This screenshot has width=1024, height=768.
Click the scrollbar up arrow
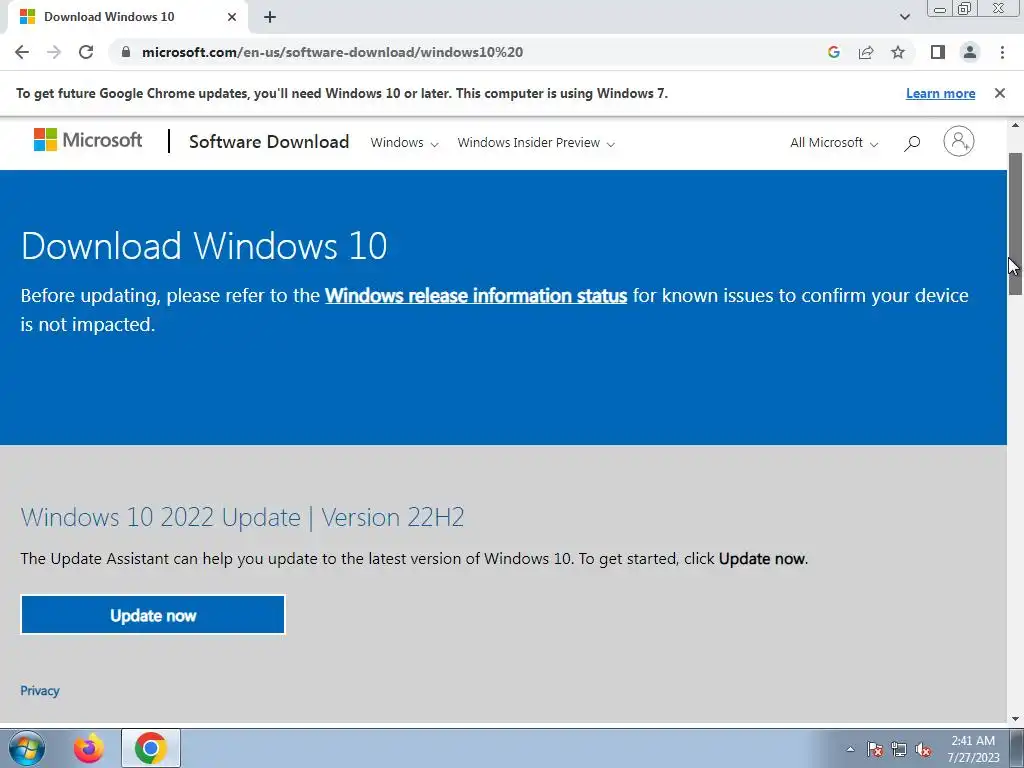1015,125
